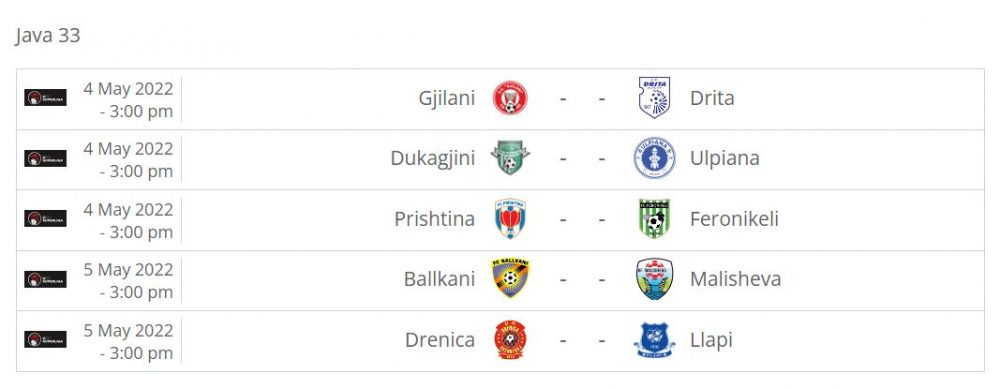This screenshot has width=1000, height=389.
Task: Click the Gjilani club crest
Action: click(510, 98)
